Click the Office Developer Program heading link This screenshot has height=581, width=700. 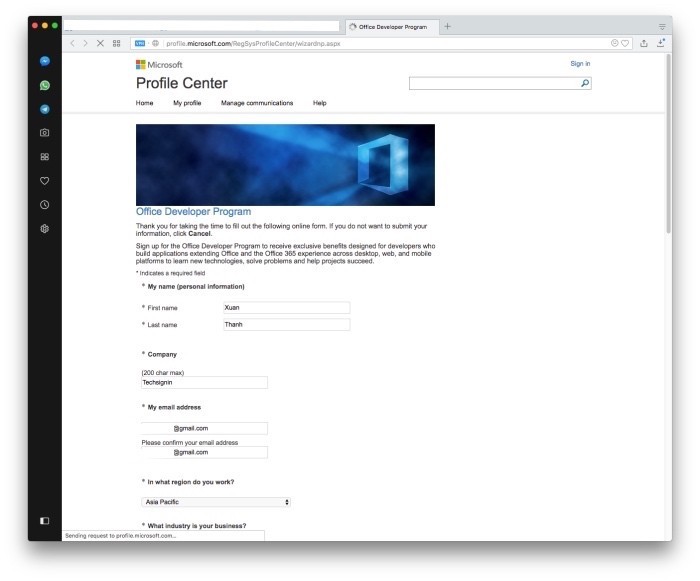click(193, 211)
